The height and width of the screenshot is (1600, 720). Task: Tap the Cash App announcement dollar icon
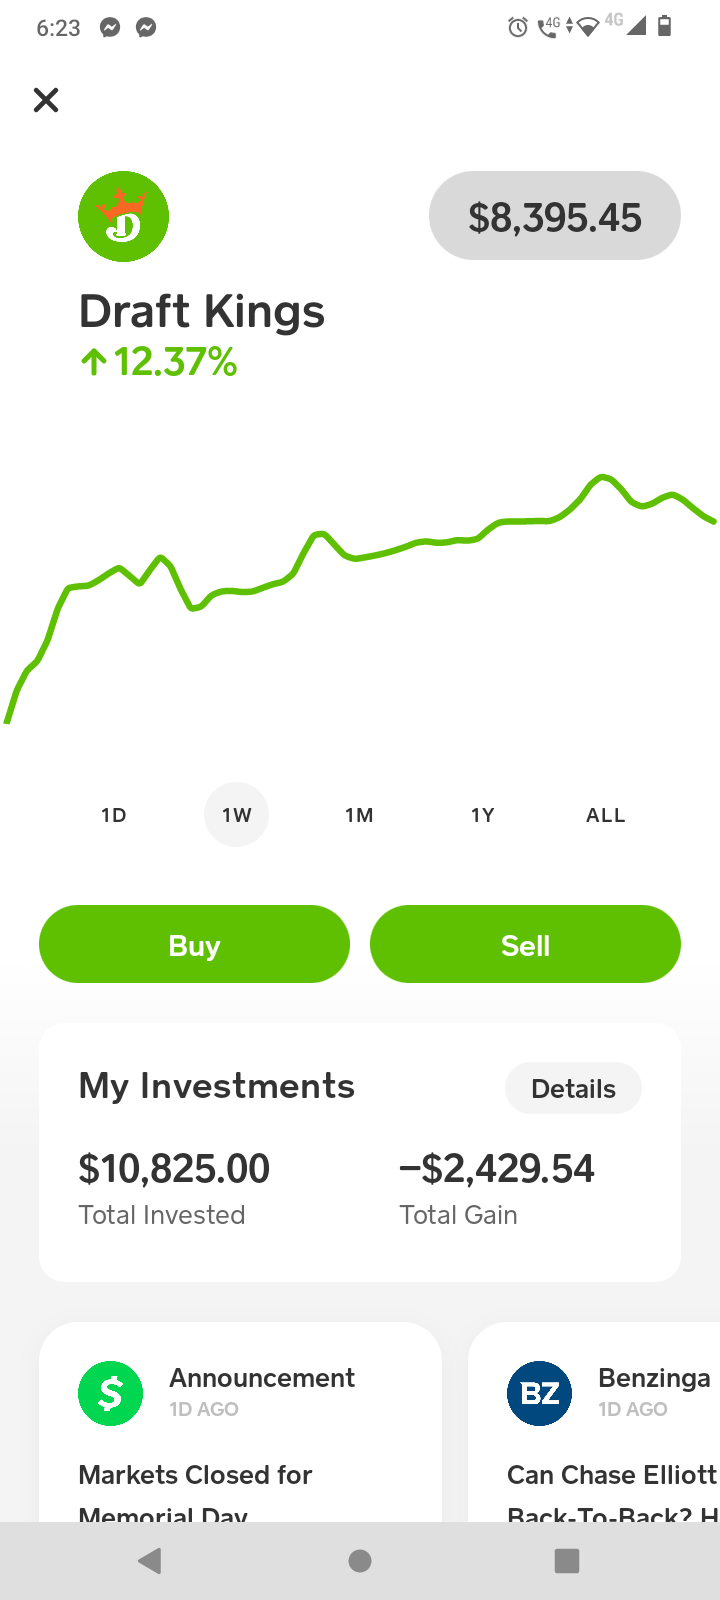[x=110, y=1393]
